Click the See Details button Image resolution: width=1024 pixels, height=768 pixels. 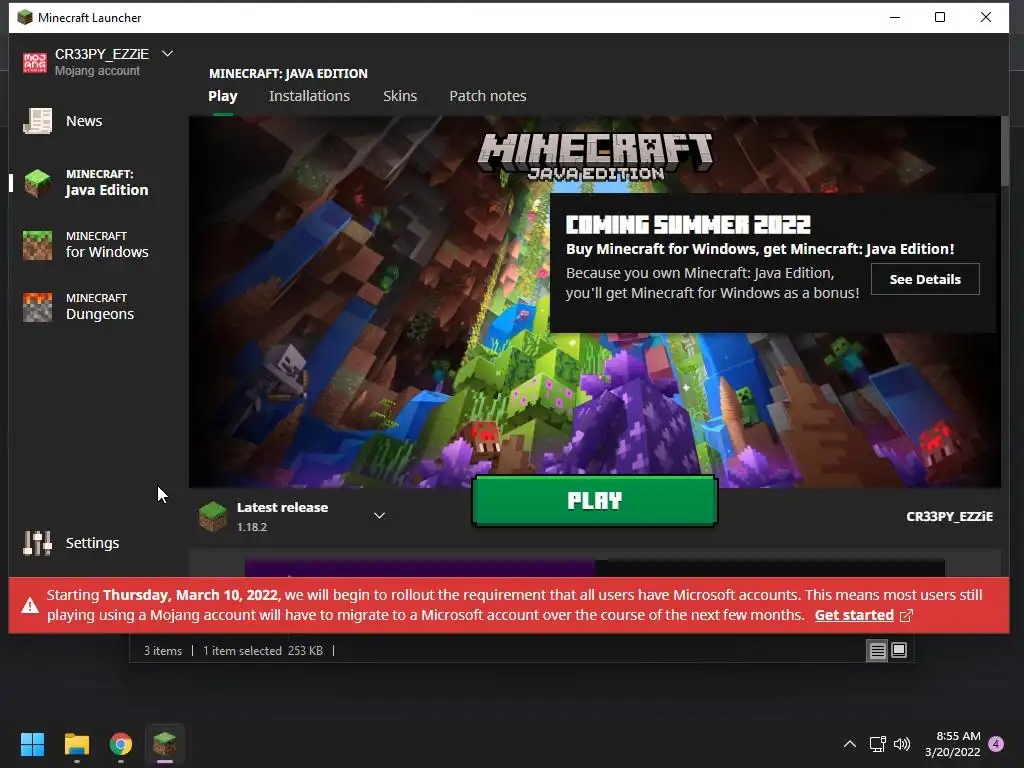[925, 280]
